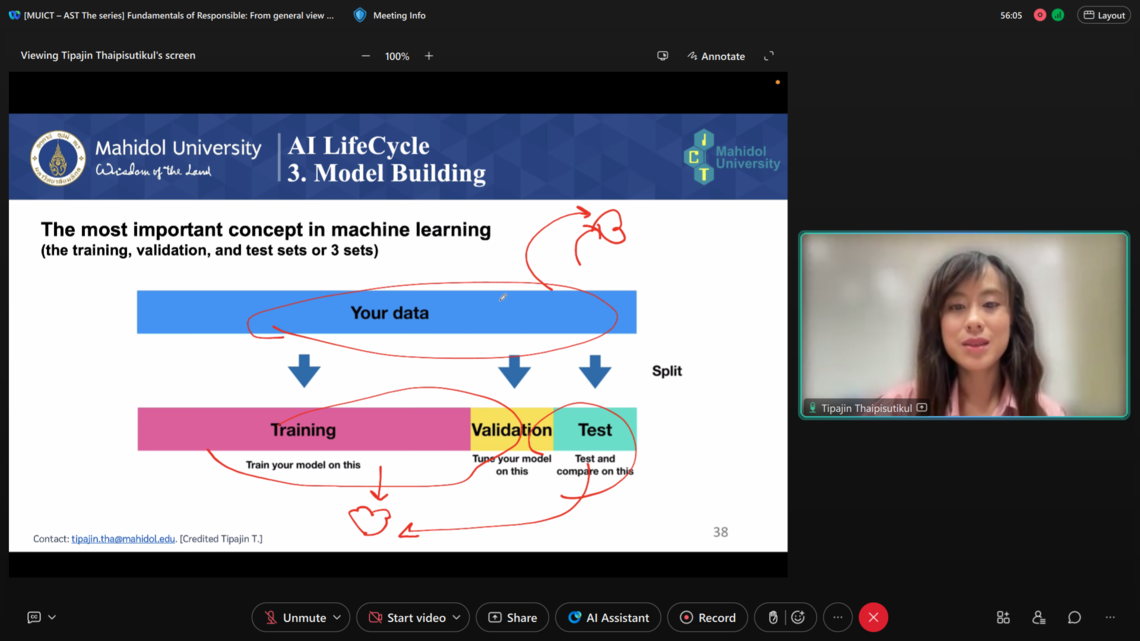Open the Chat panel

(x=1074, y=618)
